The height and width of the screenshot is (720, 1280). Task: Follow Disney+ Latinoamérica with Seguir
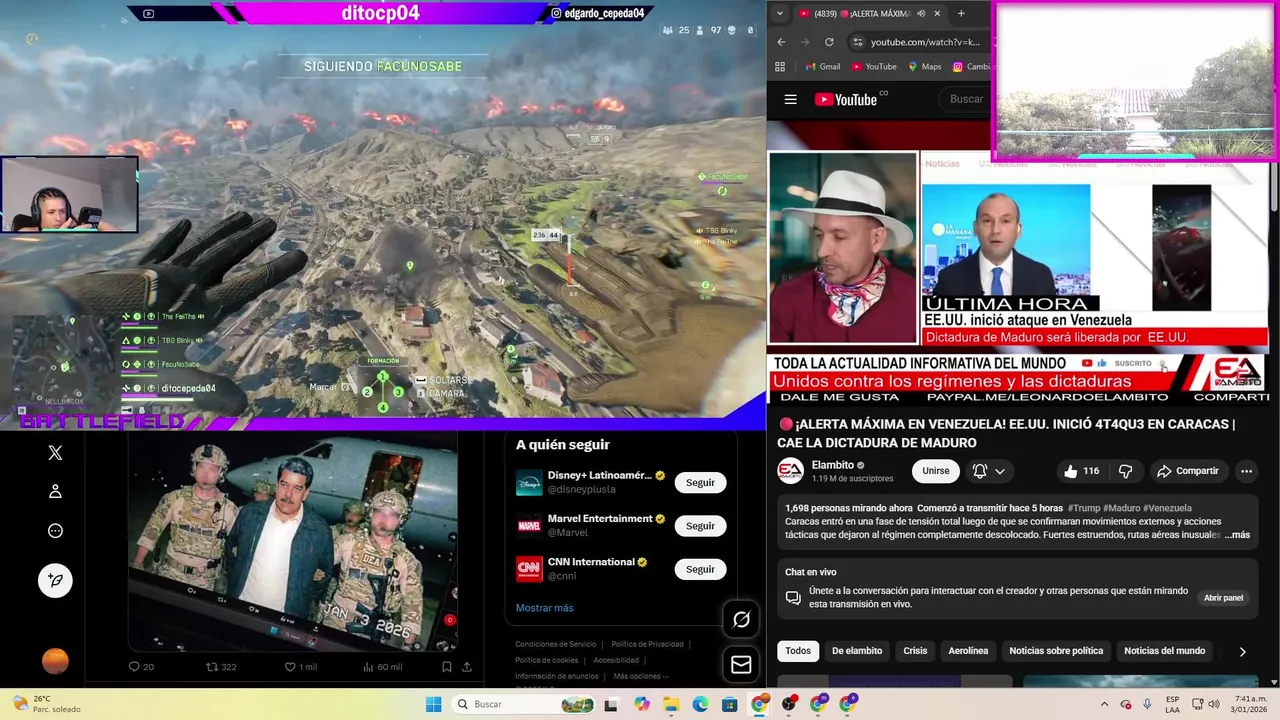coord(700,482)
